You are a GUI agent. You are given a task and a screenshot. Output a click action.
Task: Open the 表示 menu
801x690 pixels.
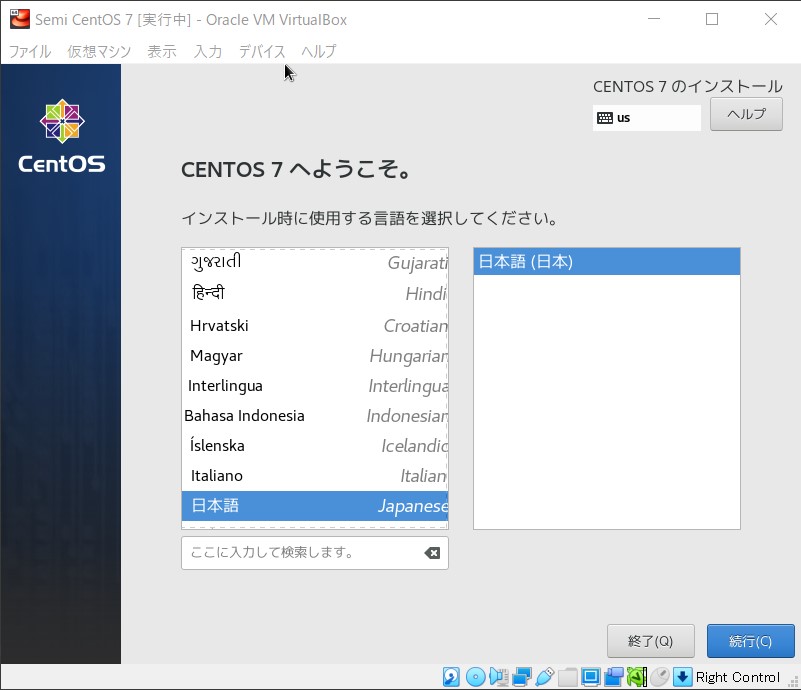162,51
